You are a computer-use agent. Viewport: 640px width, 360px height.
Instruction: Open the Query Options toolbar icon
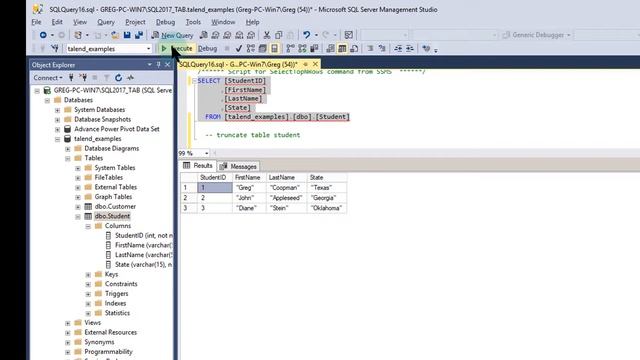coord(262,49)
